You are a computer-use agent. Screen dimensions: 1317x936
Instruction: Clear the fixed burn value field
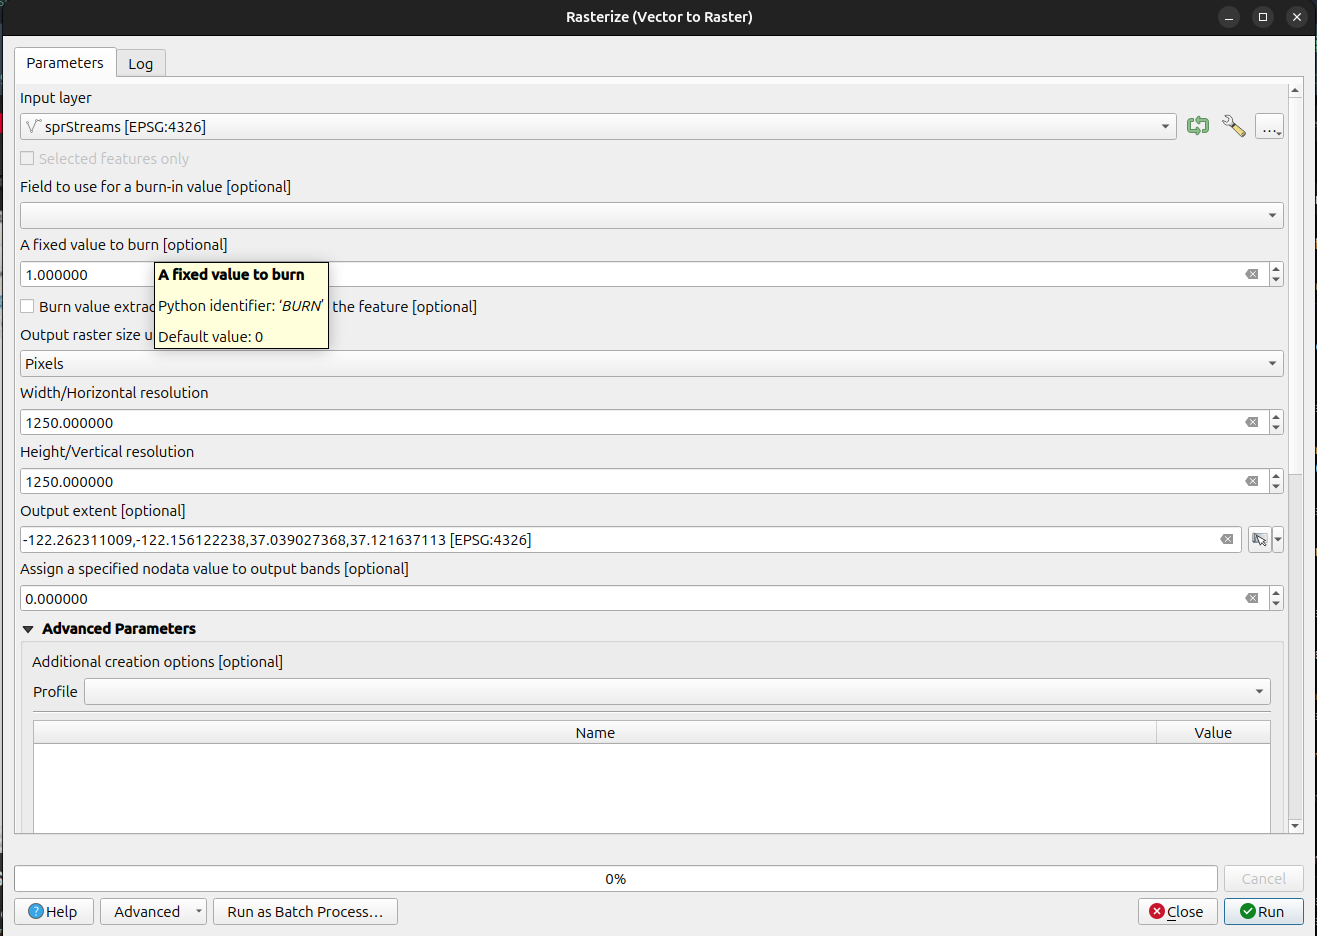(1251, 274)
